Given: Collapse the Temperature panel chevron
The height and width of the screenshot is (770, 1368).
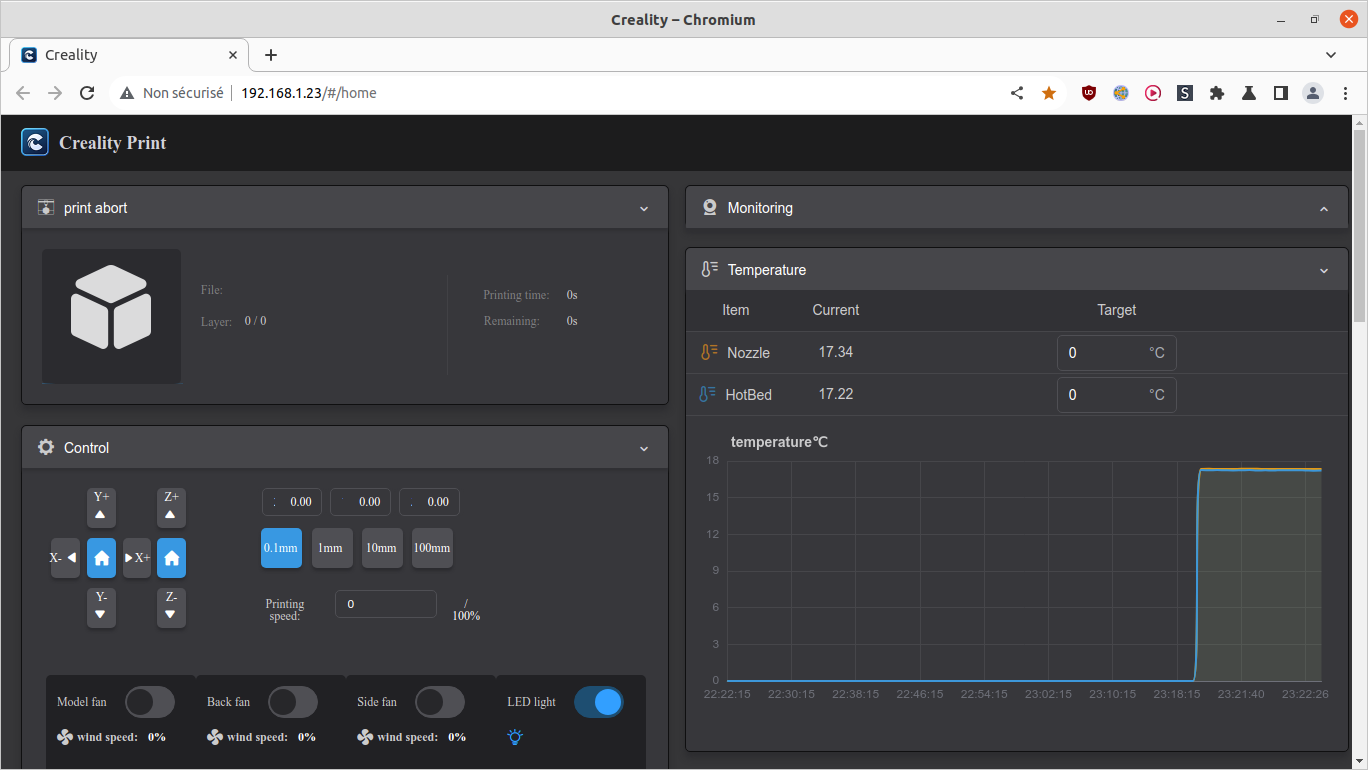Looking at the screenshot, I should pyautogui.click(x=1324, y=271).
